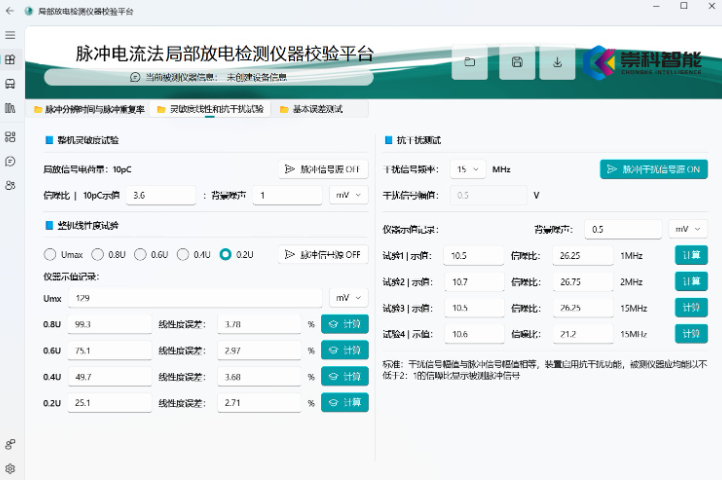Image resolution: width=722 pixels, height=480 pixels.
Task: Open the chat bubble sidebar icon
Action: (x=10, y=161)
